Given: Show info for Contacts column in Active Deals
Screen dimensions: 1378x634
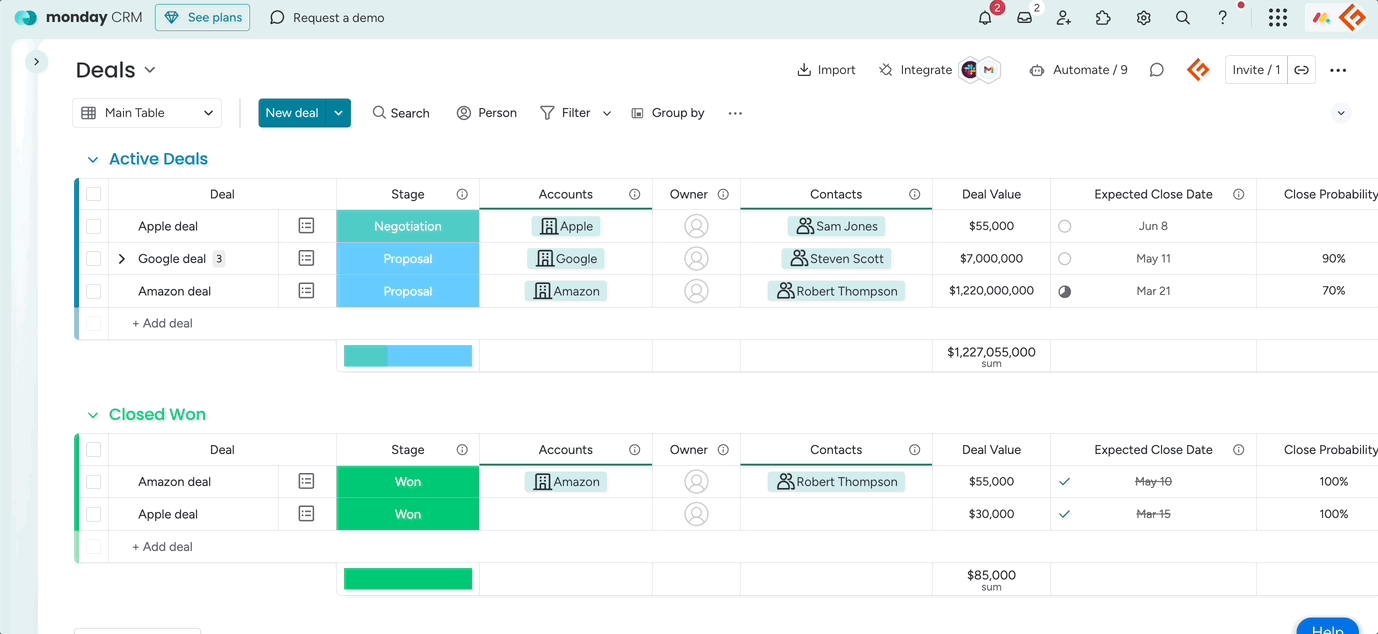Looking at the screenshot, I should [x=914, y=194].
